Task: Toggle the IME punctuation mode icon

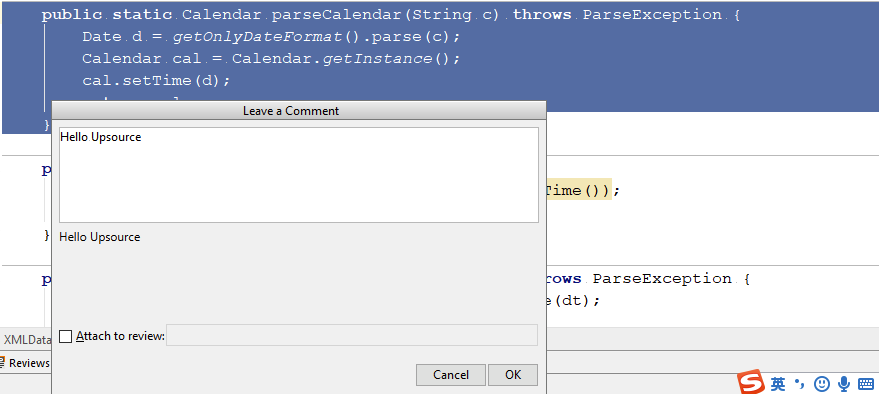Action: [799, 384]
